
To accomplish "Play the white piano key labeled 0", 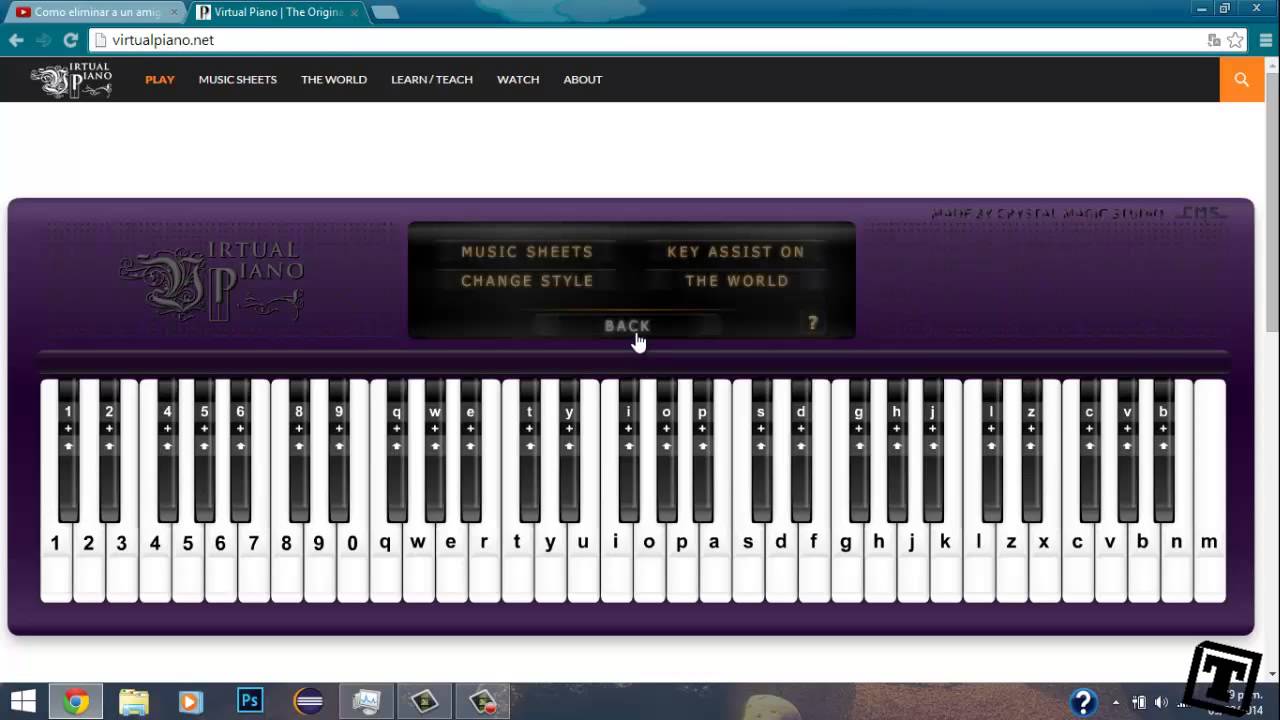I will [352, 565].
